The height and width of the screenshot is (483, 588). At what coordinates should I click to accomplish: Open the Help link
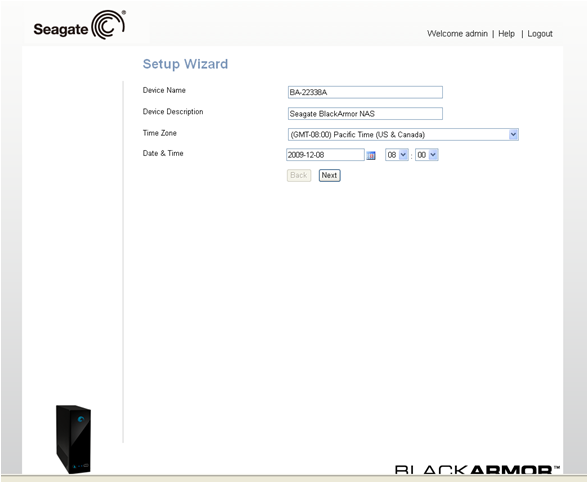(x=506, y=34)
